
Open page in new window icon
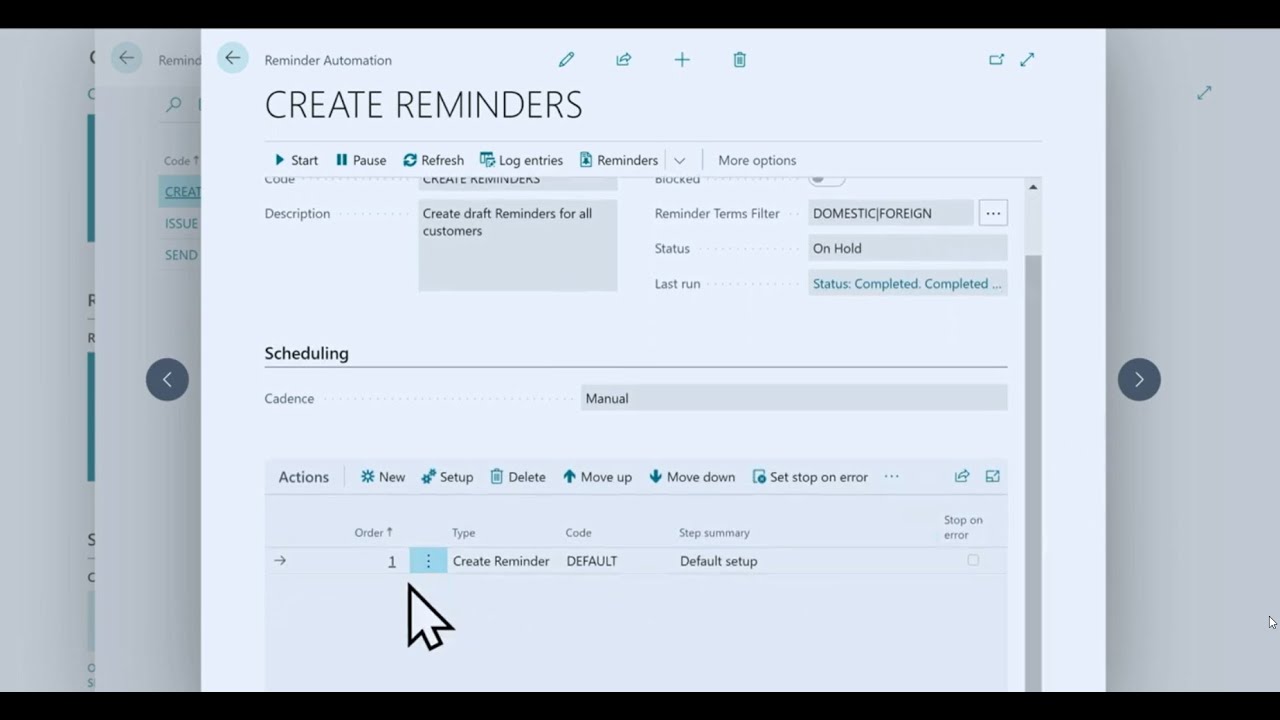tap(996, 60)
